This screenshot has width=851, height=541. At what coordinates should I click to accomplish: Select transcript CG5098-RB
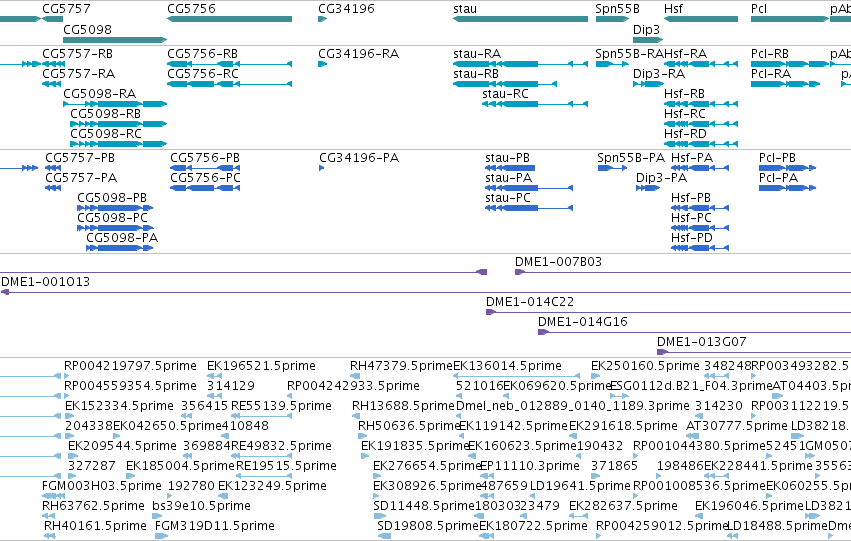[106, 114]
